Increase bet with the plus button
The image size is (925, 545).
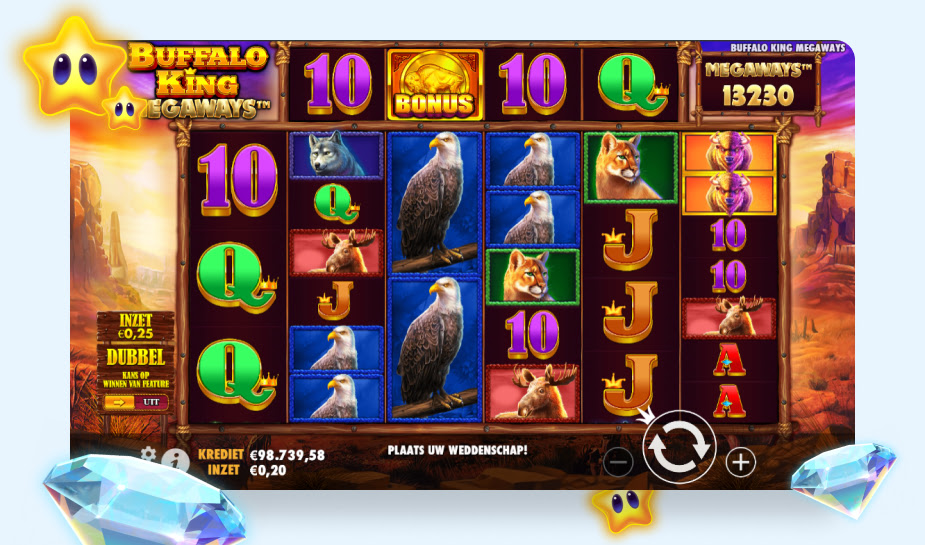click(741, 462)
